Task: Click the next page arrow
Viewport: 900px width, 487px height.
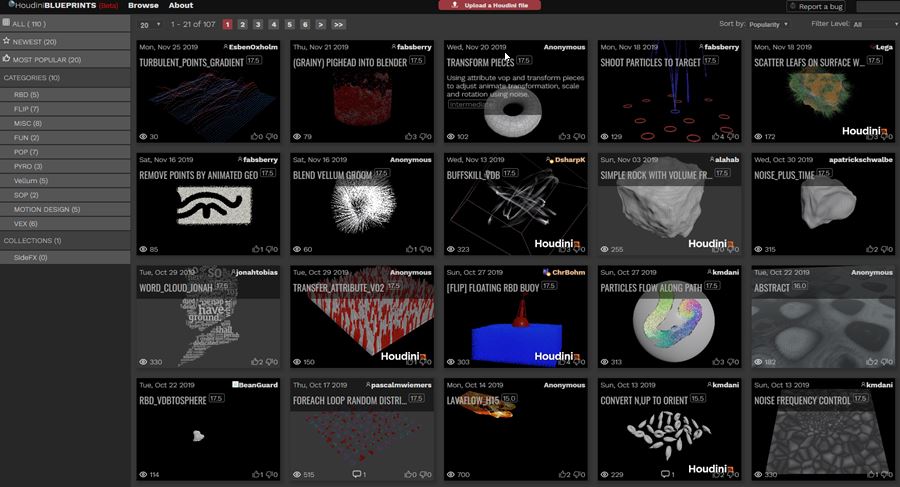Action: click(320, 24)
